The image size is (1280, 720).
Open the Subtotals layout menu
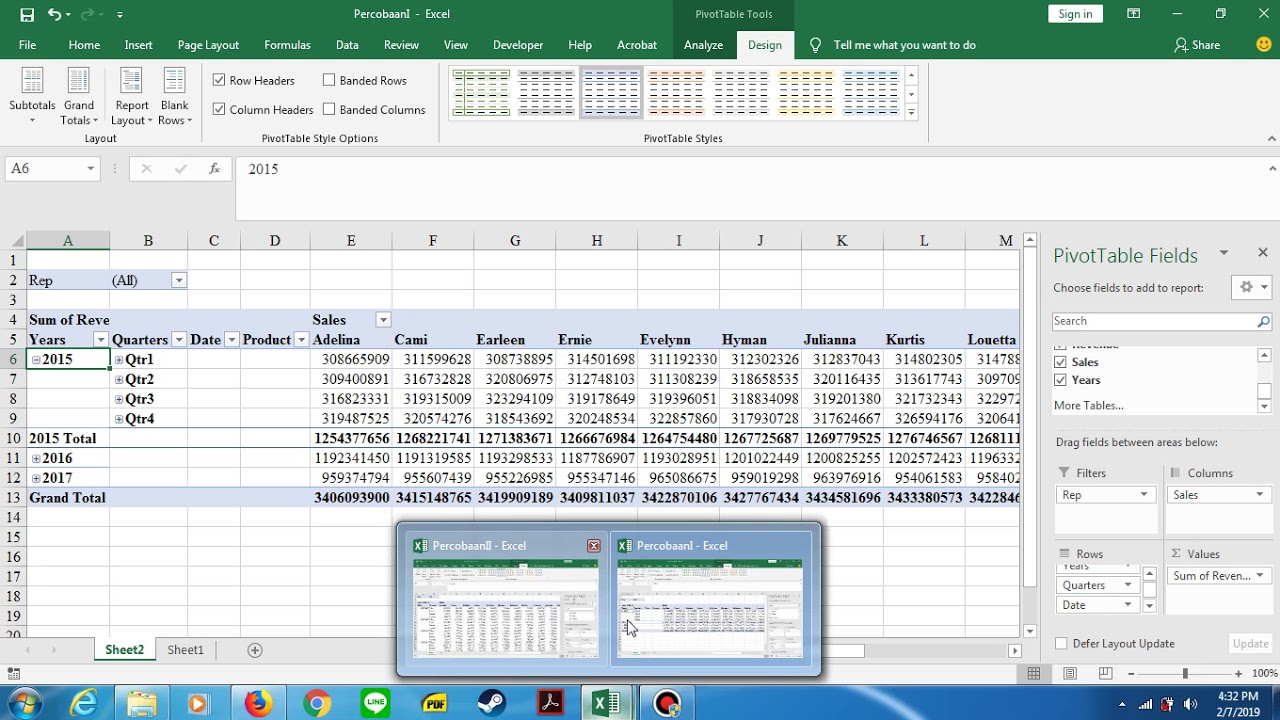point(32,97)
